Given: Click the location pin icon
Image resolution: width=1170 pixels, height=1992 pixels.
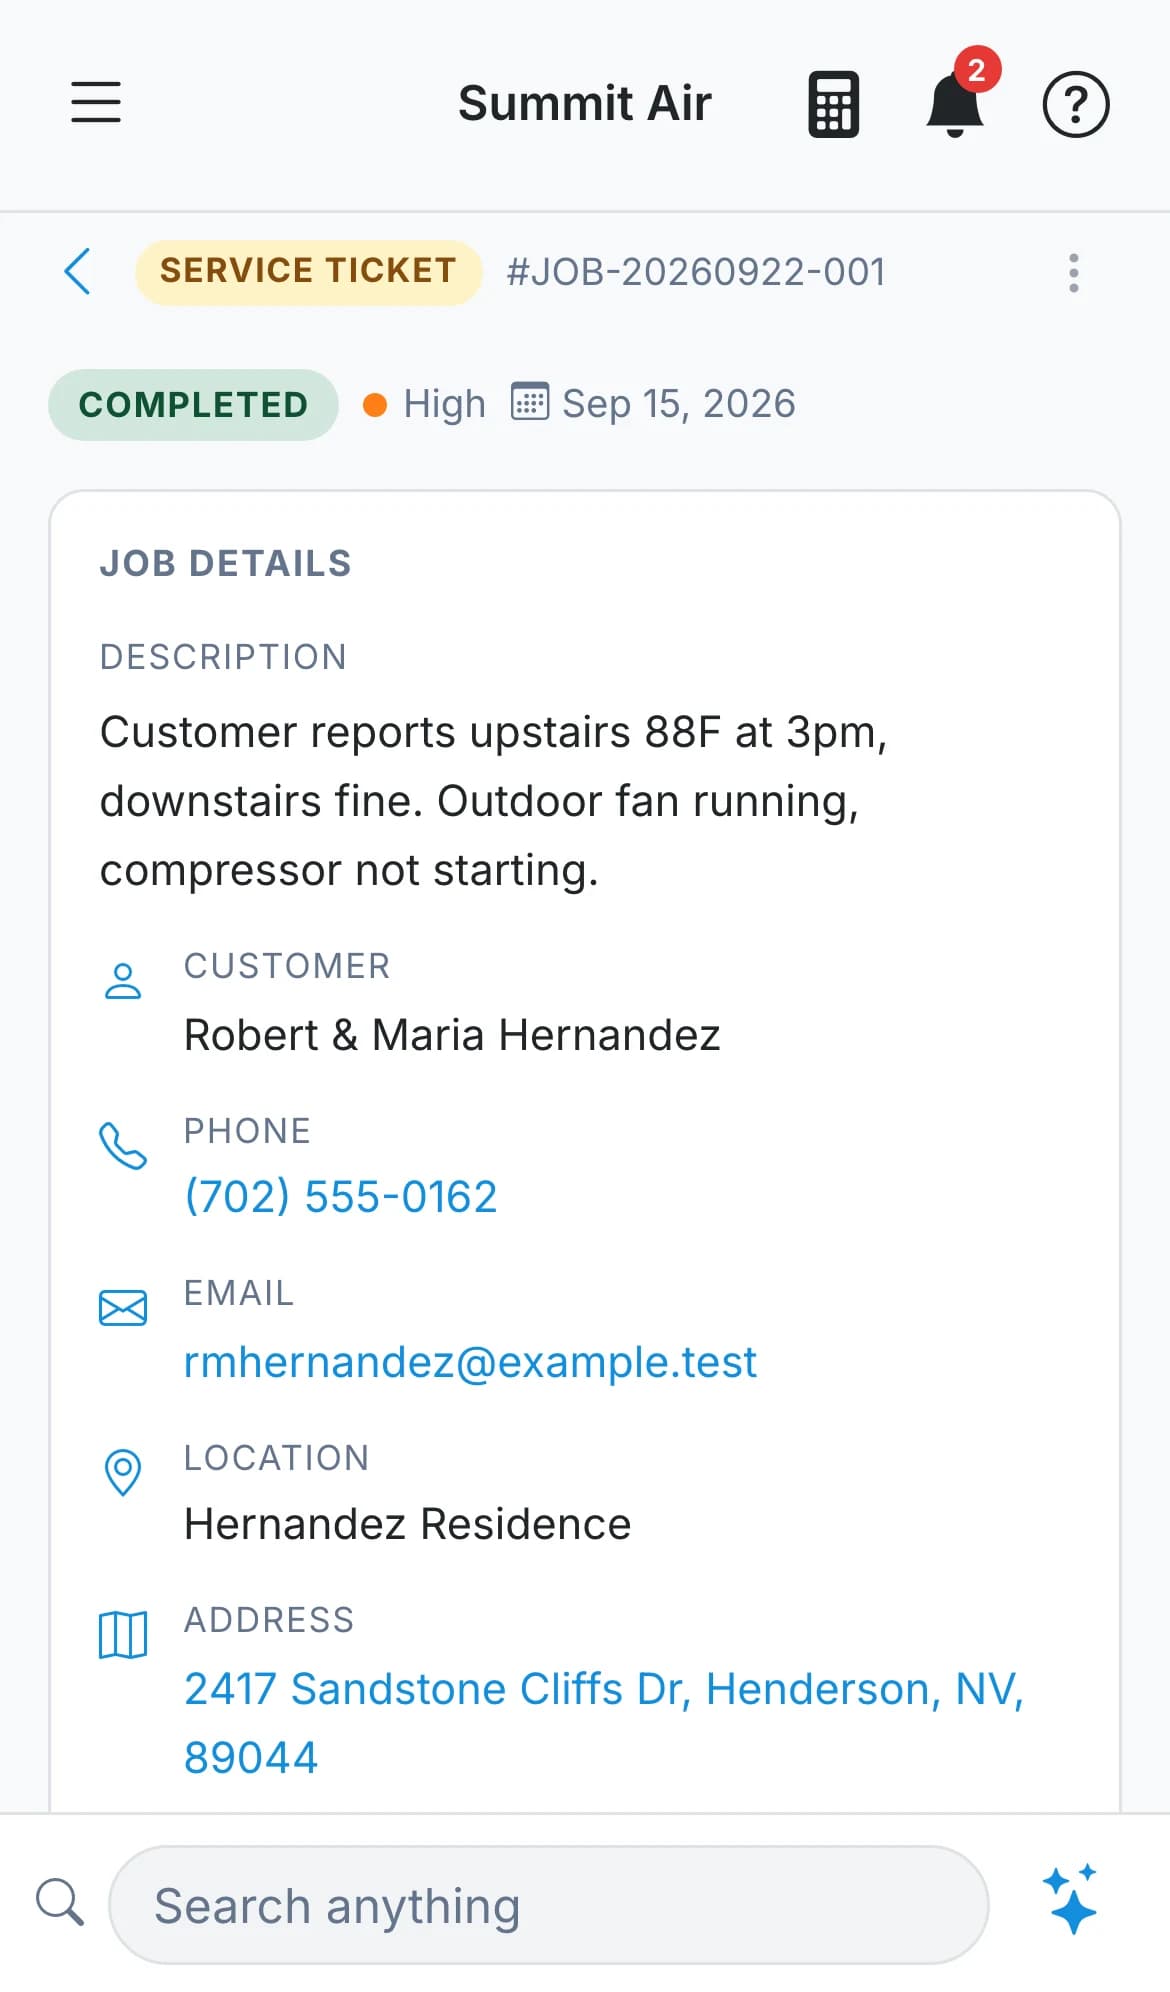Looking at the screenshot, I should 123,1472.
